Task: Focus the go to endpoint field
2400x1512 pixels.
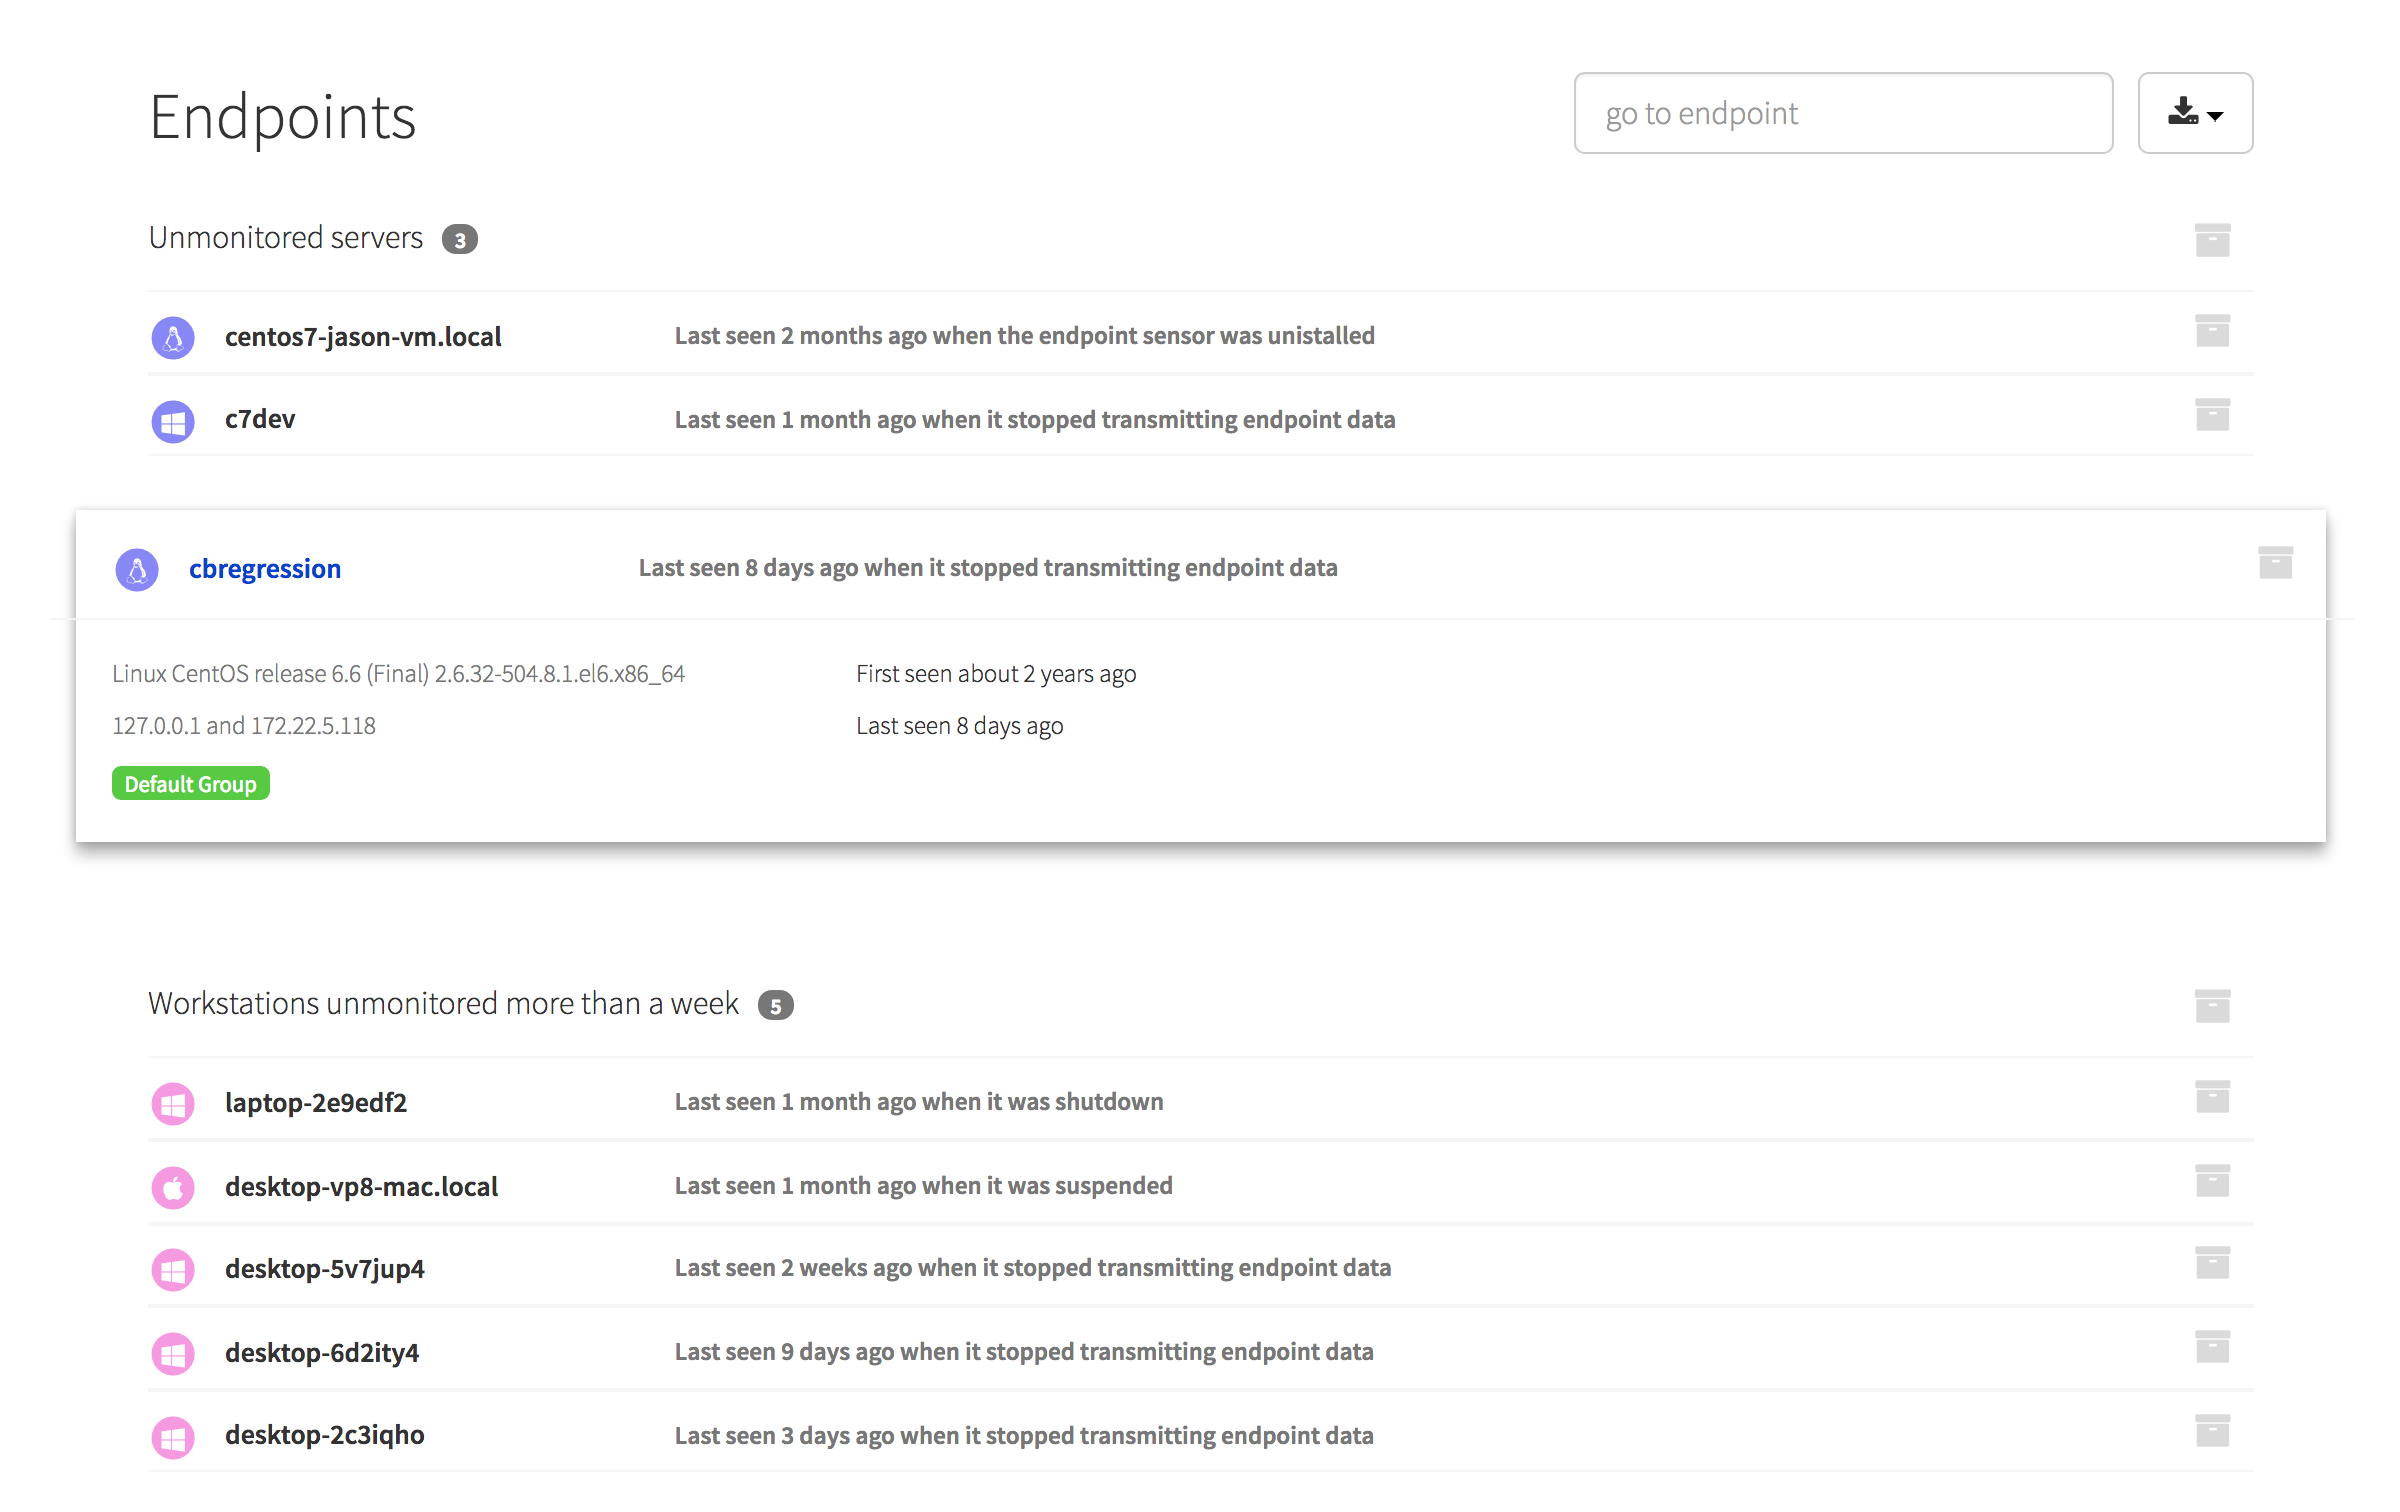Action: click(1842, 113)
